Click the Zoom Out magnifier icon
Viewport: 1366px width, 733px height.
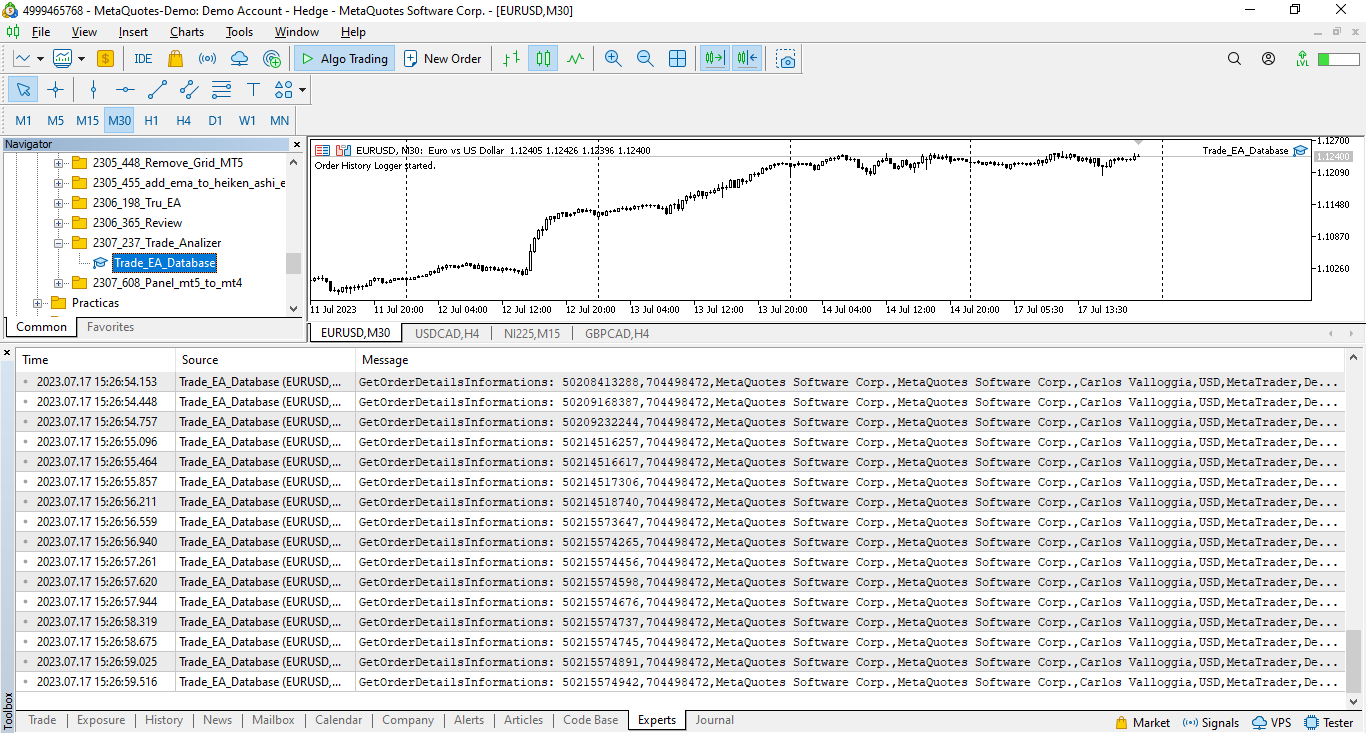tap(645, 59)
